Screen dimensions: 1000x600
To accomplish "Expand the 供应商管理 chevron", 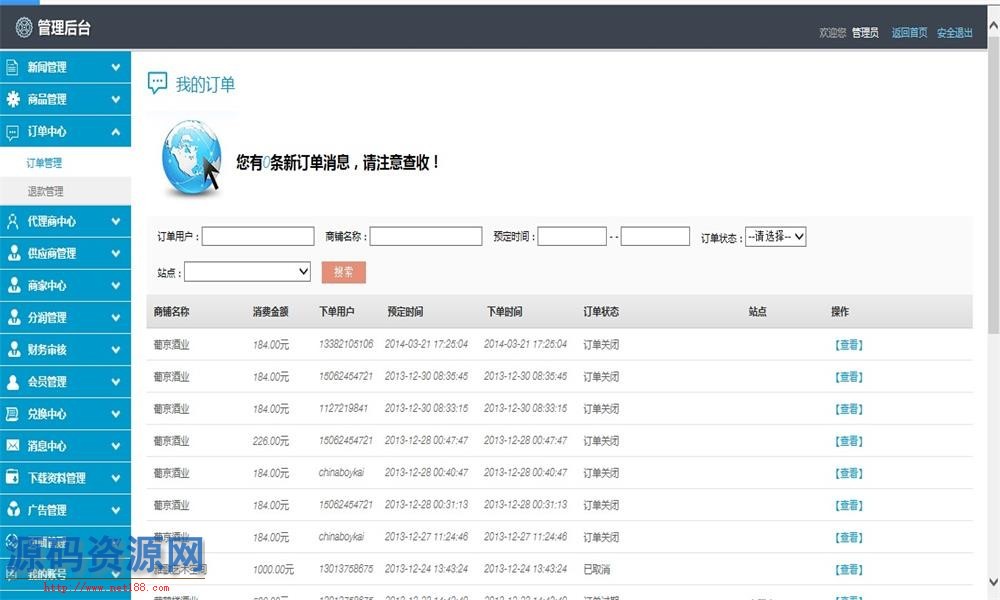I will coord(115,253).
